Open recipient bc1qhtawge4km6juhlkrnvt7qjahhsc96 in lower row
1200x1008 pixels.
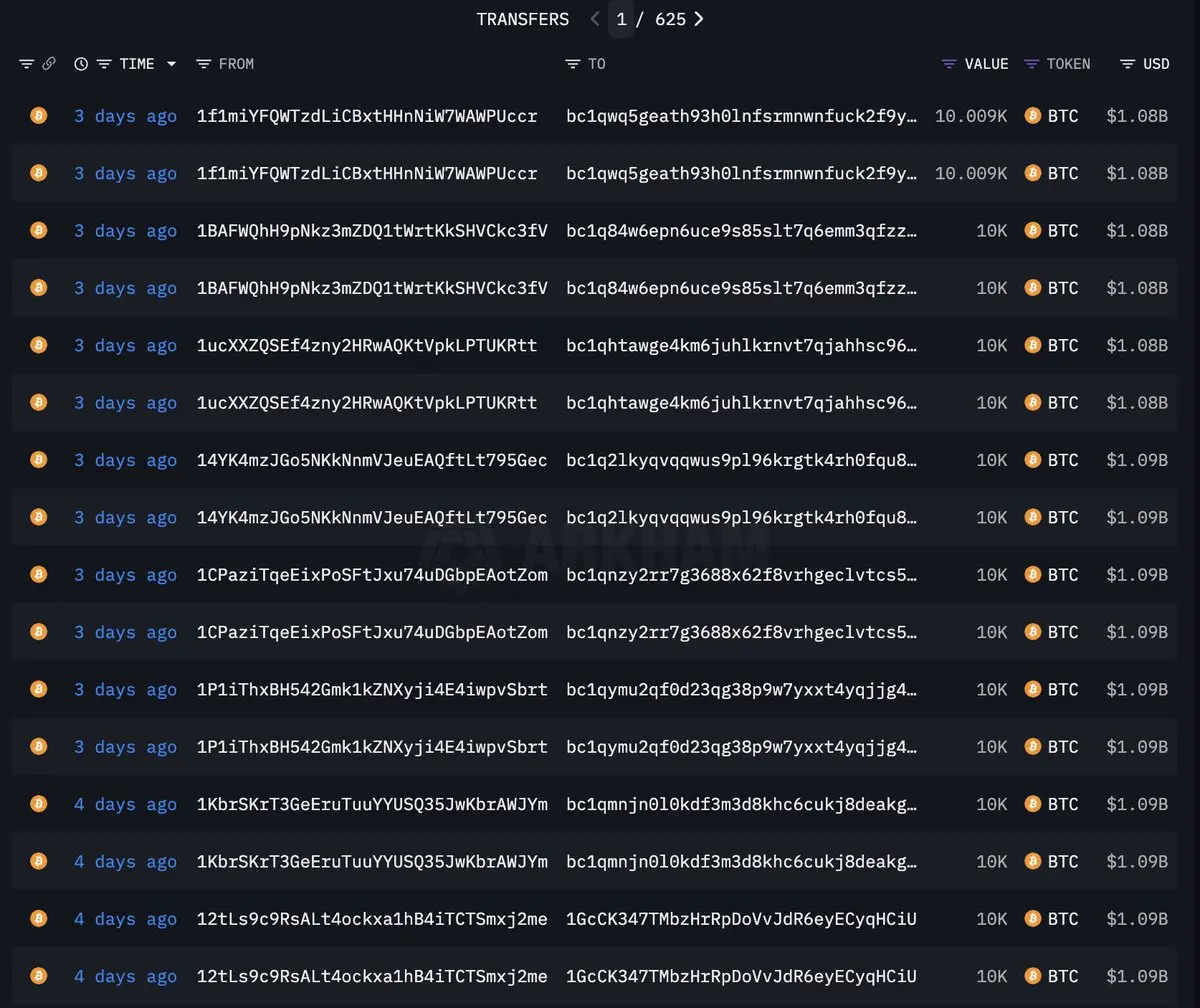point(742,403)
